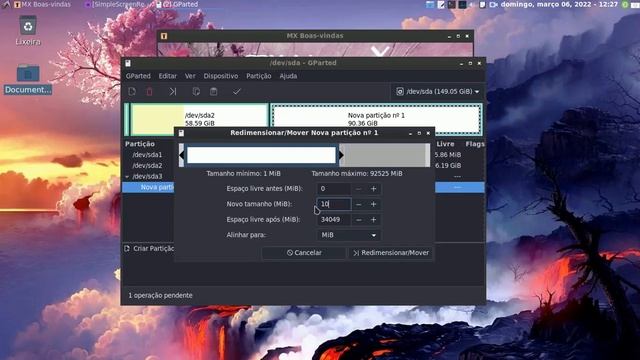Viewport: 640px width, 360px height.
Task: Click the Resize/Move toolbar icon in GParted
Action: pyautogui.click(x=173, y=91)
